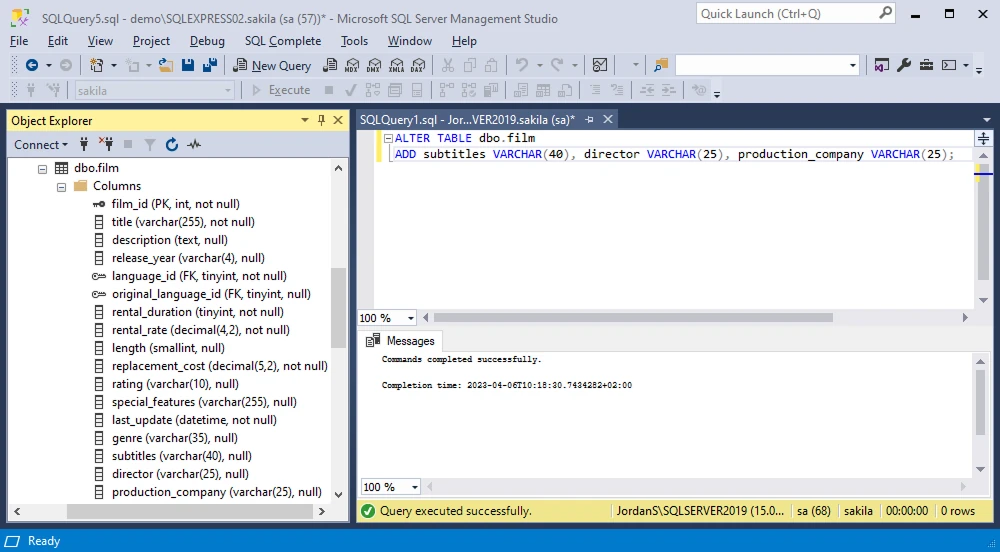Click the purple Visual Studio icon in the toolbar

[x=881, y=65]
